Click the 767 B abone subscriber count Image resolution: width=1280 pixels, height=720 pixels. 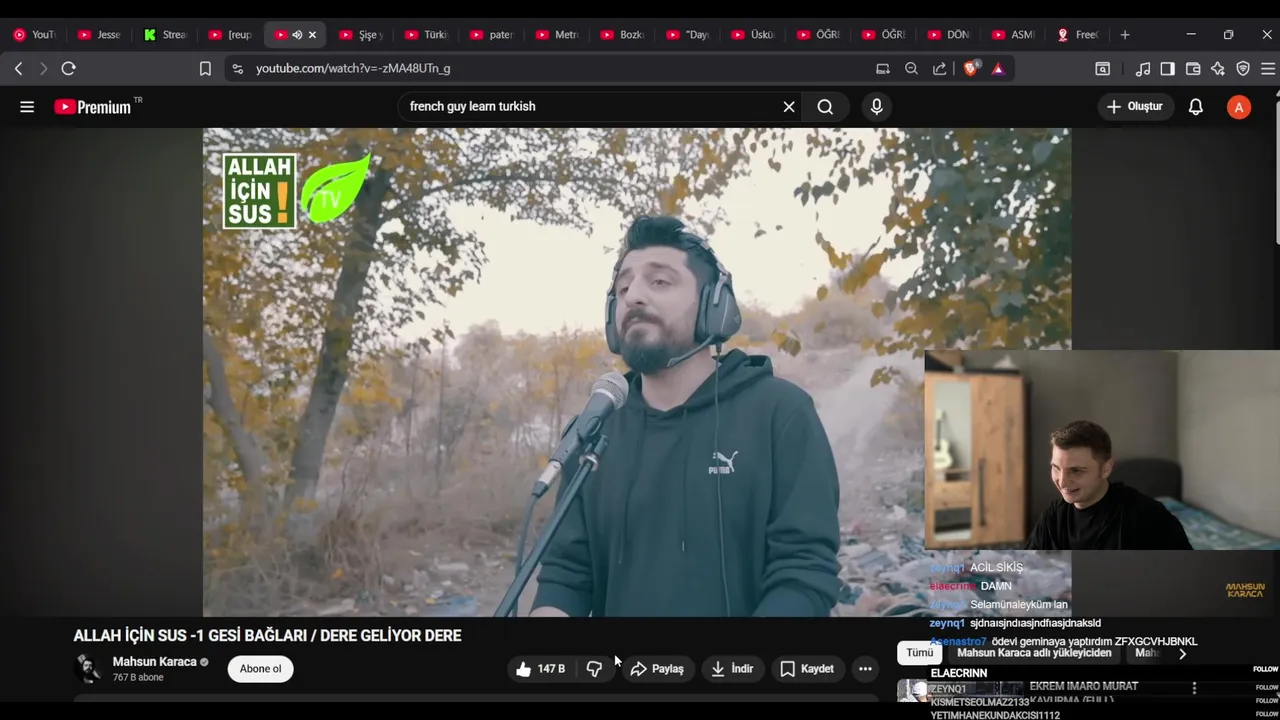[x=138, y=678]
